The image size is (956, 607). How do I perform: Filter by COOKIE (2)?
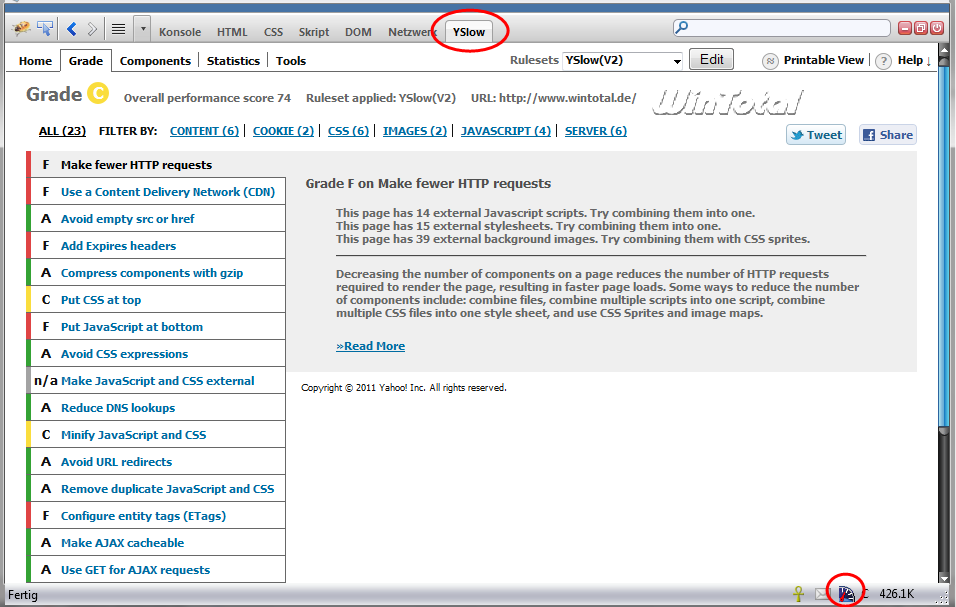(284, 131)
